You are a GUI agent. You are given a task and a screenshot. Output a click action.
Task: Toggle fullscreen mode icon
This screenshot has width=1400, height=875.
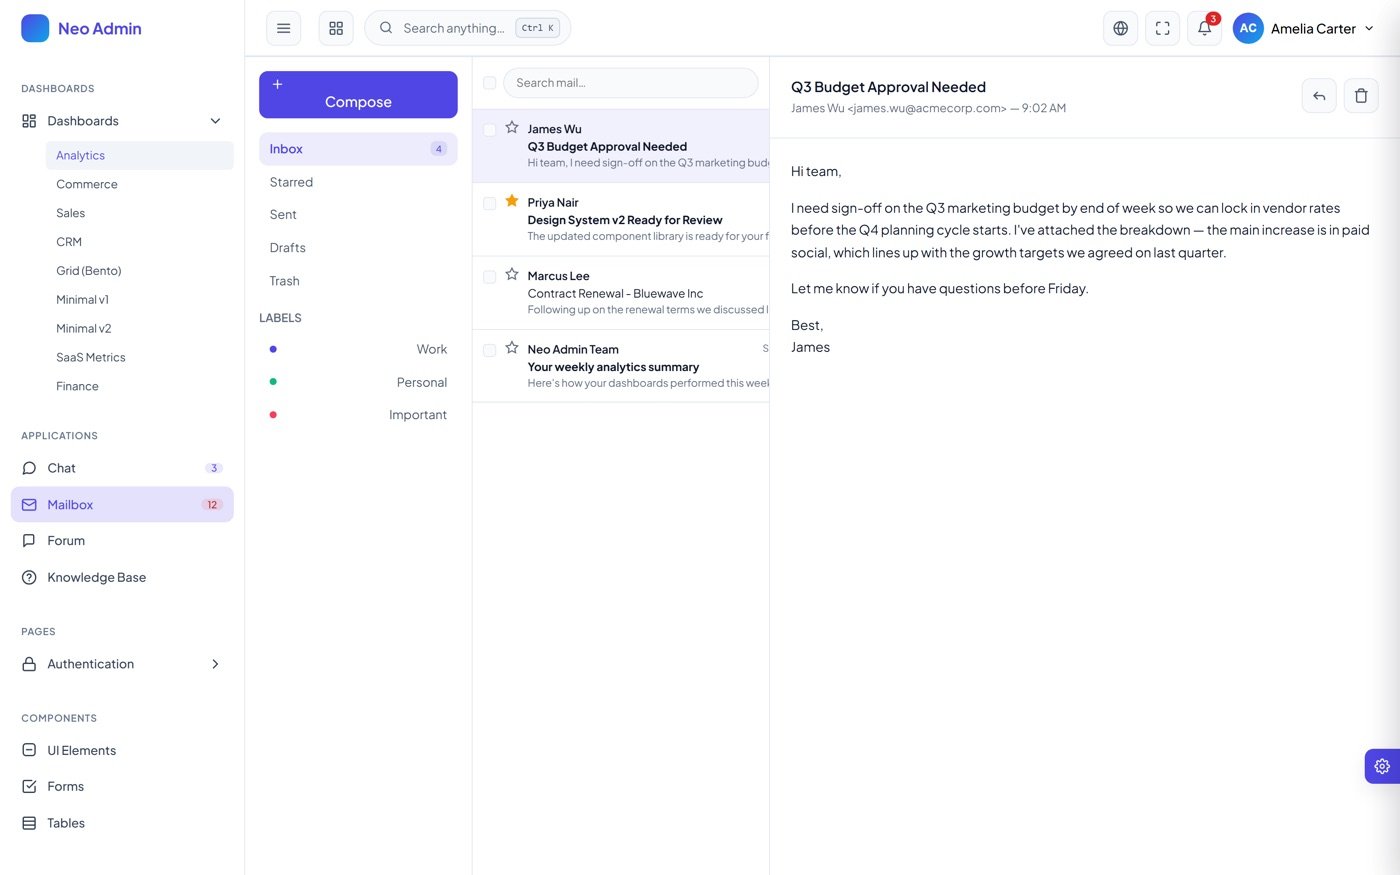coord(1162,28)
